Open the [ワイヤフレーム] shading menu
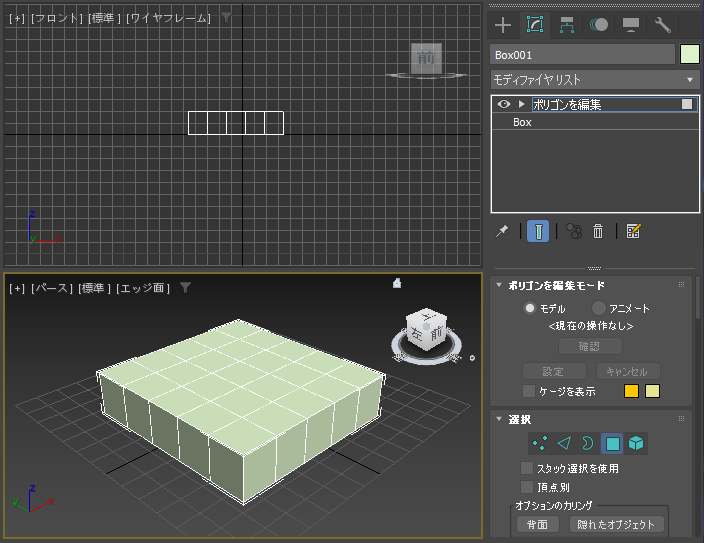This screenshot has height=543, width=704. click(x=168, y=18)
